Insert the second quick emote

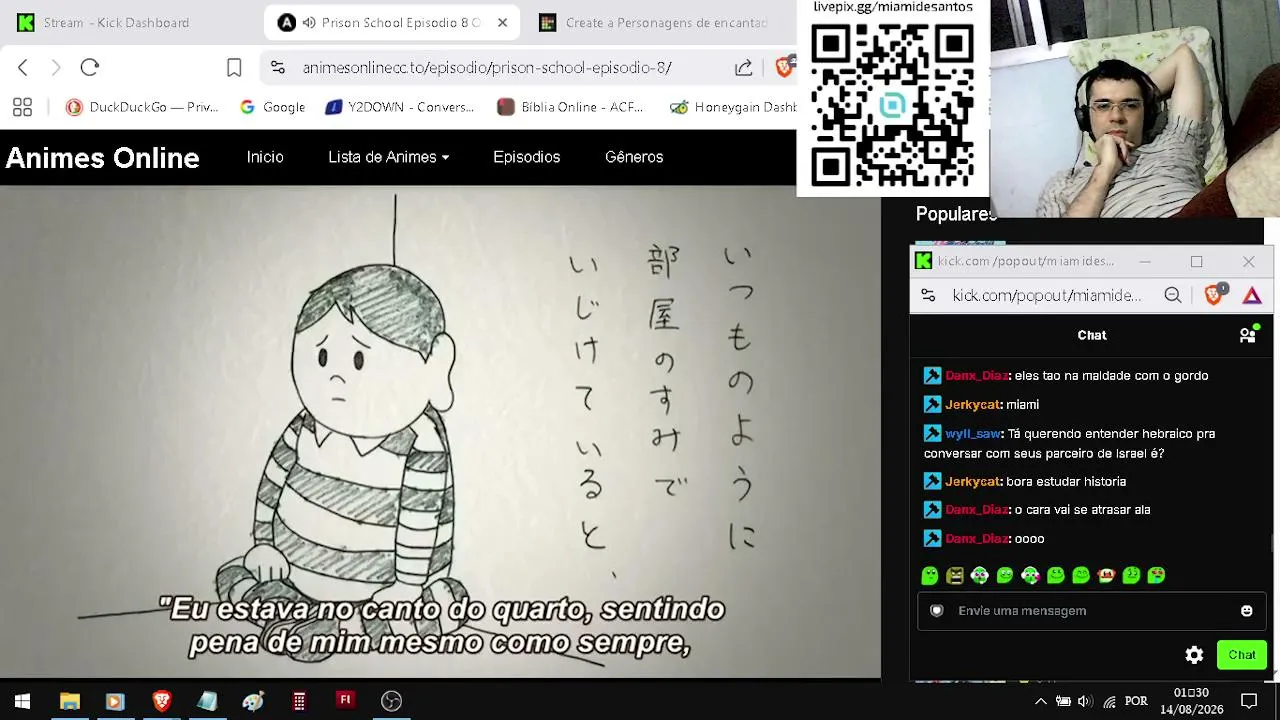955,575
